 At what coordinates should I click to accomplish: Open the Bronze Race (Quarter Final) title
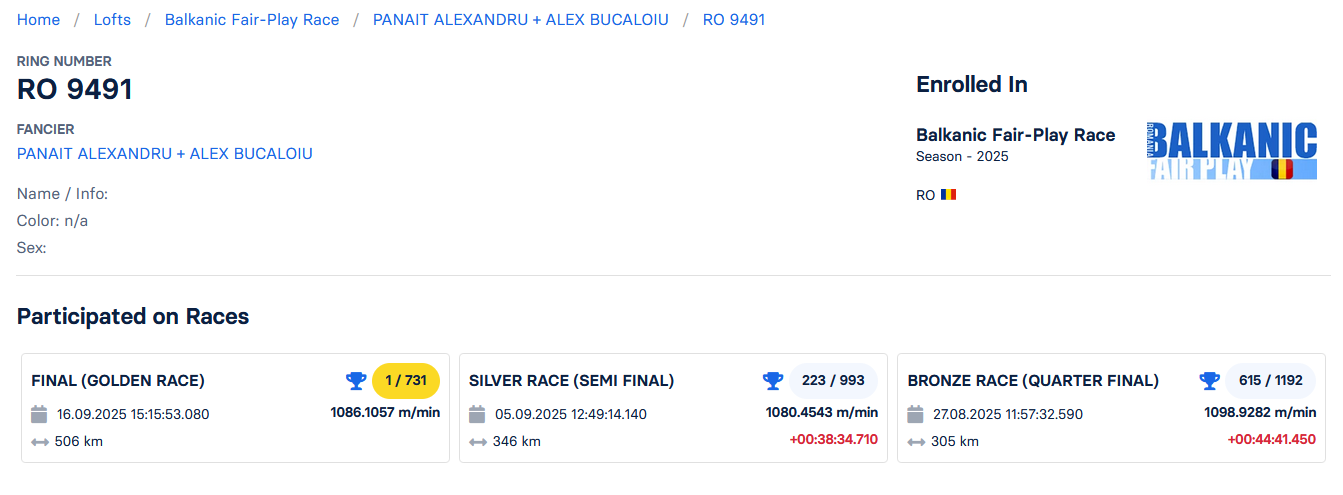point(1033,381)
